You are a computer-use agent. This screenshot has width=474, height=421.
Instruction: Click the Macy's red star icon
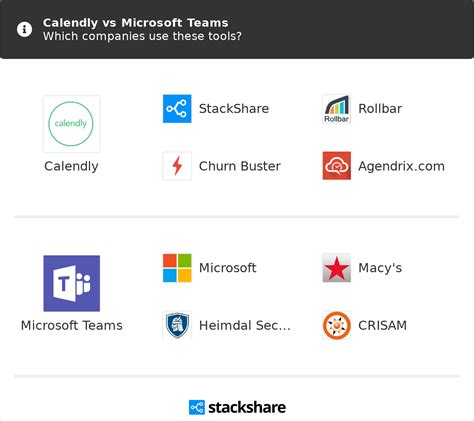pos(336,268)
